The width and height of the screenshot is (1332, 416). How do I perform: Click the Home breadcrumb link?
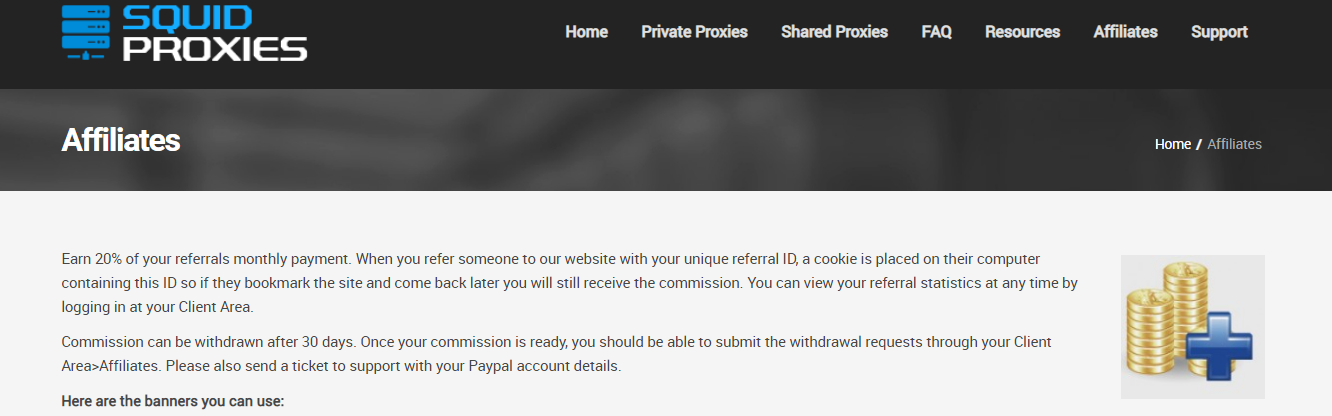point(1172,144)
